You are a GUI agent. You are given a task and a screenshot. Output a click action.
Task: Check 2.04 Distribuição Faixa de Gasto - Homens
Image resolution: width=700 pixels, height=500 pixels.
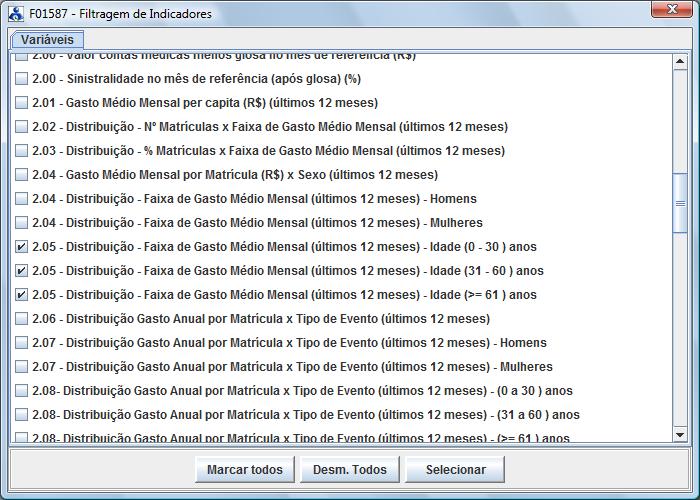click(22, 199)
